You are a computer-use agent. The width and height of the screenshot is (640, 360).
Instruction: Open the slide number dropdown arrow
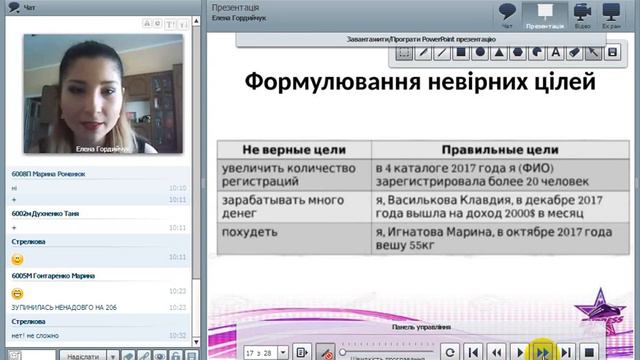tap(282, 352)
